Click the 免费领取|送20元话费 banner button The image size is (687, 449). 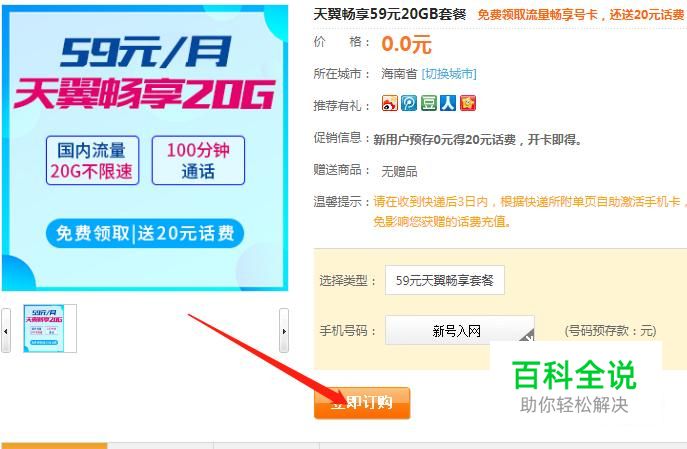pos(145,233)
